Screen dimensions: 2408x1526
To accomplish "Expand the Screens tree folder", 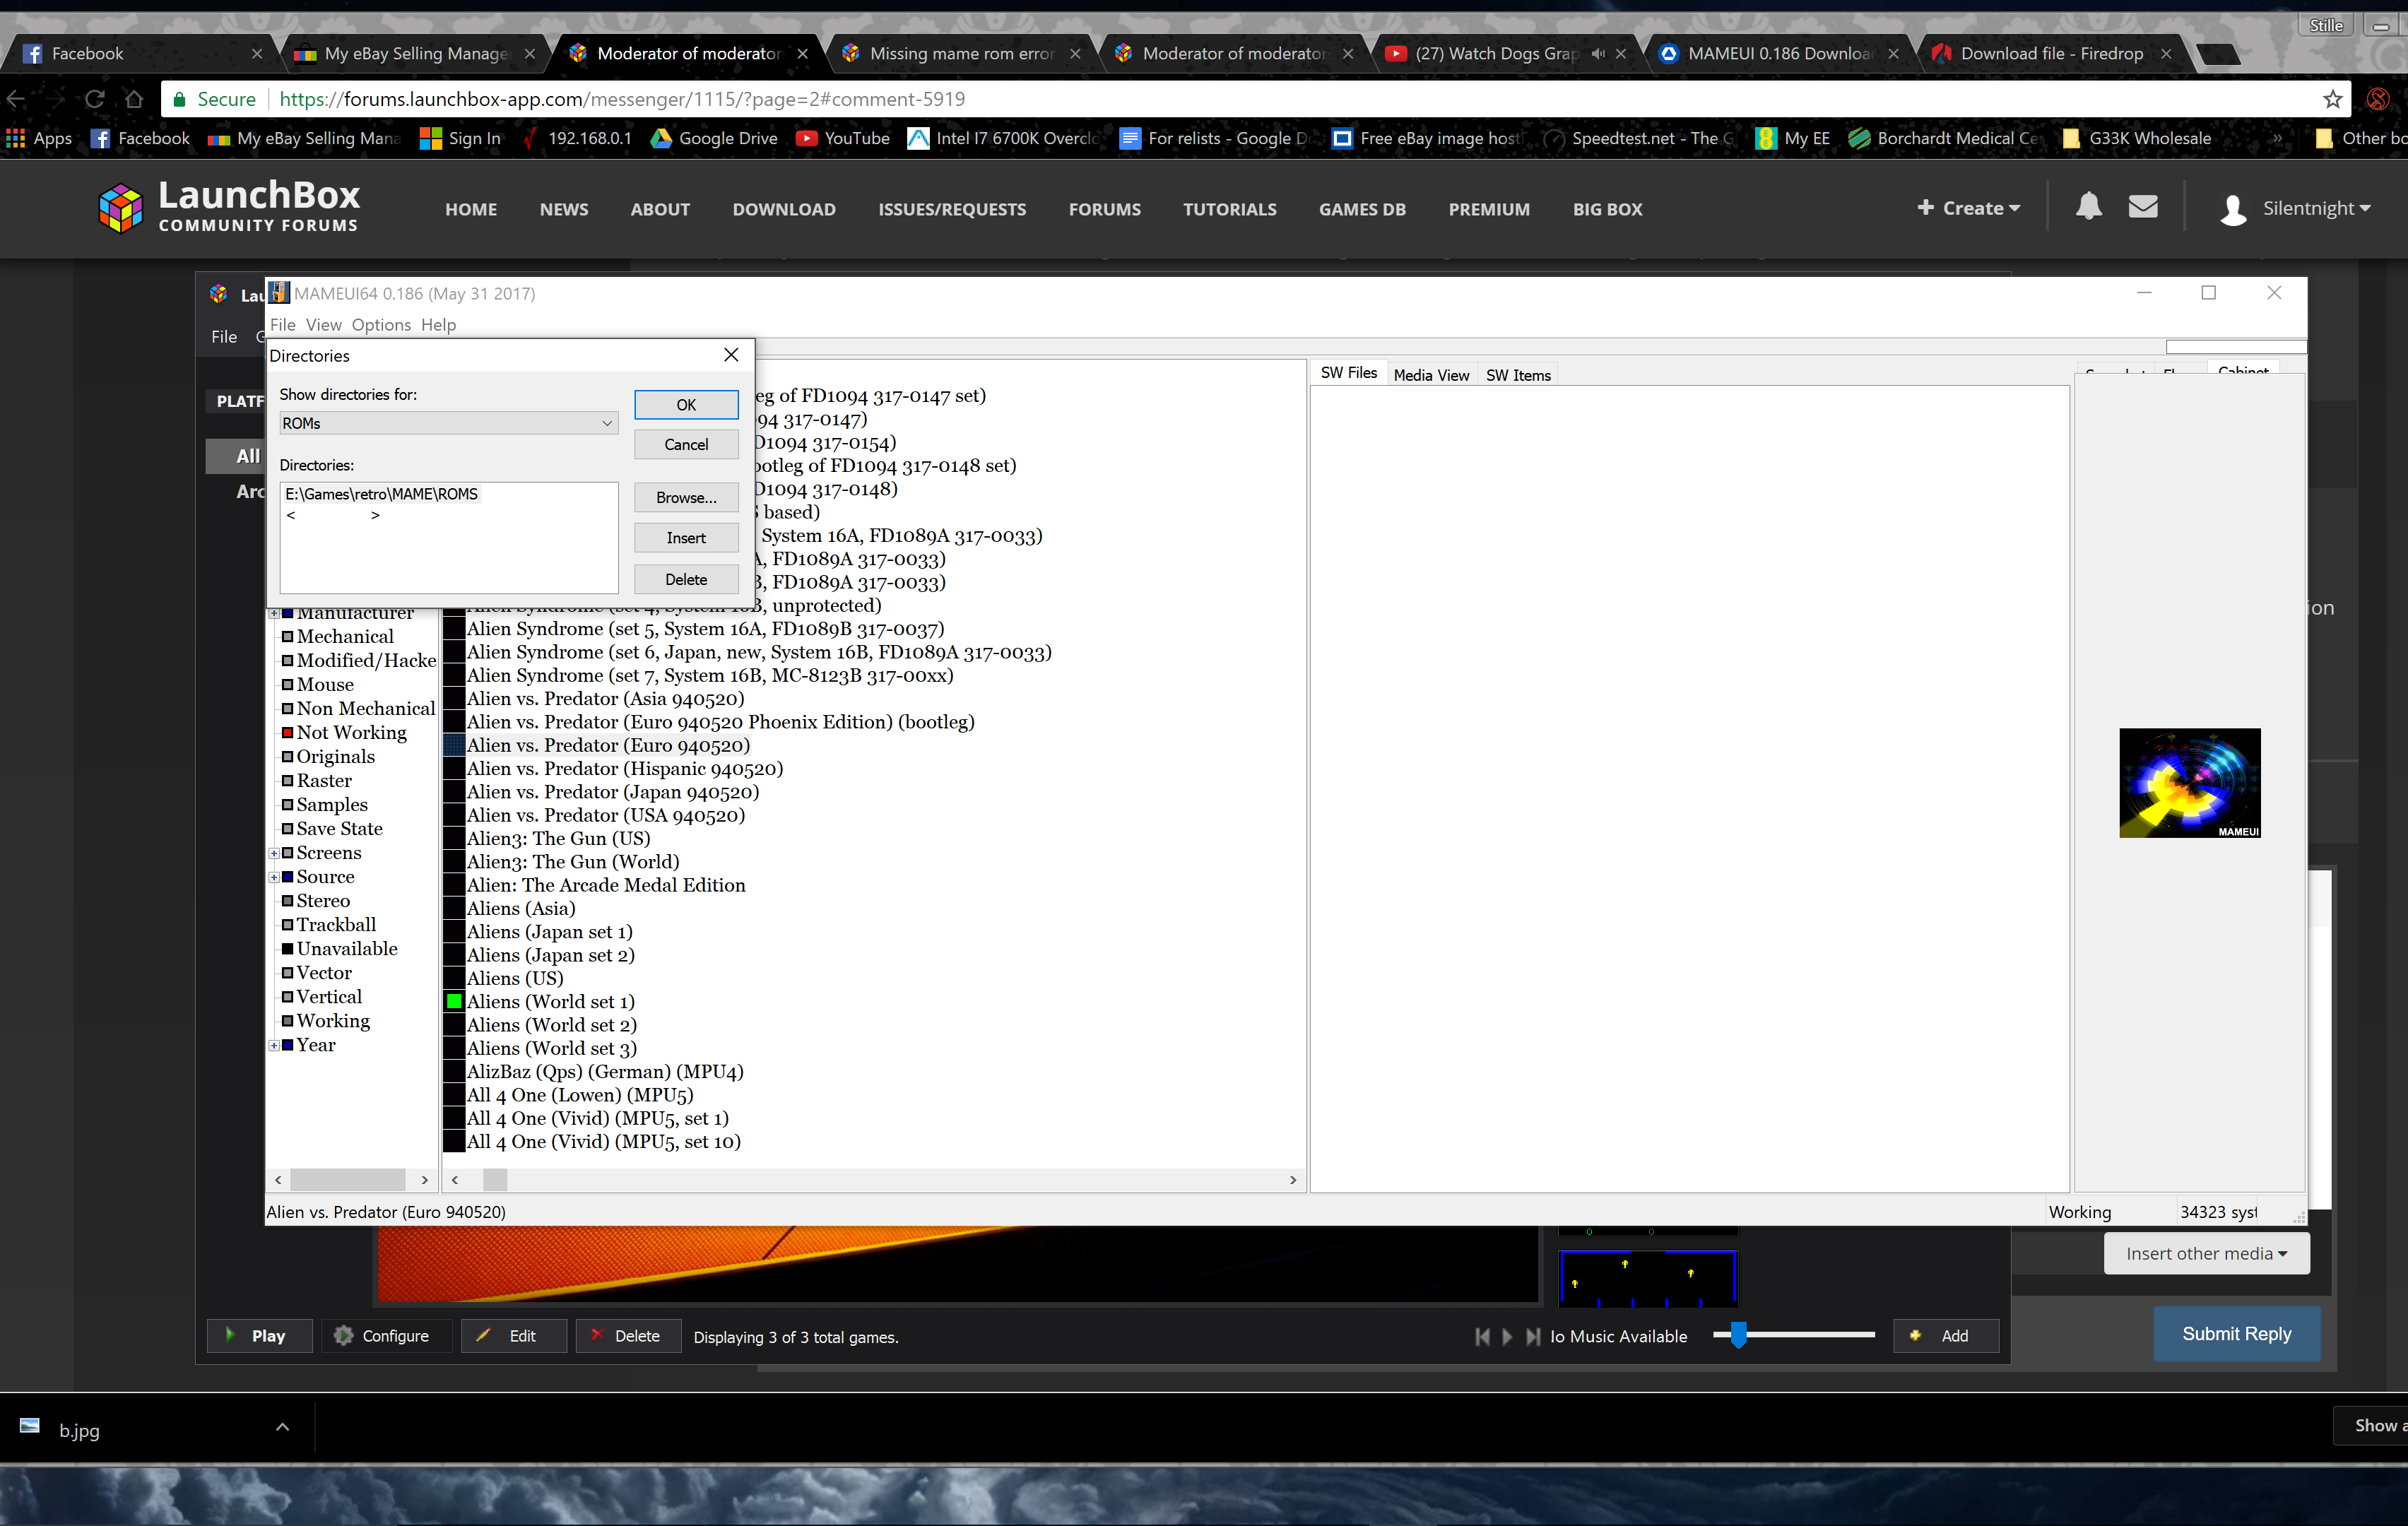I will pos(274,853).
